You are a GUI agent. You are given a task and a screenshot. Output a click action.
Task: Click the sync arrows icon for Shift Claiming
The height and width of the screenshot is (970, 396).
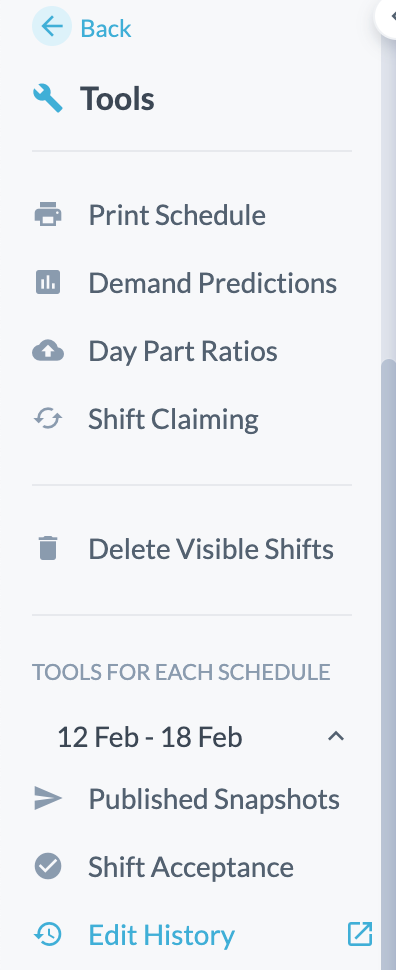click(48, 419)
